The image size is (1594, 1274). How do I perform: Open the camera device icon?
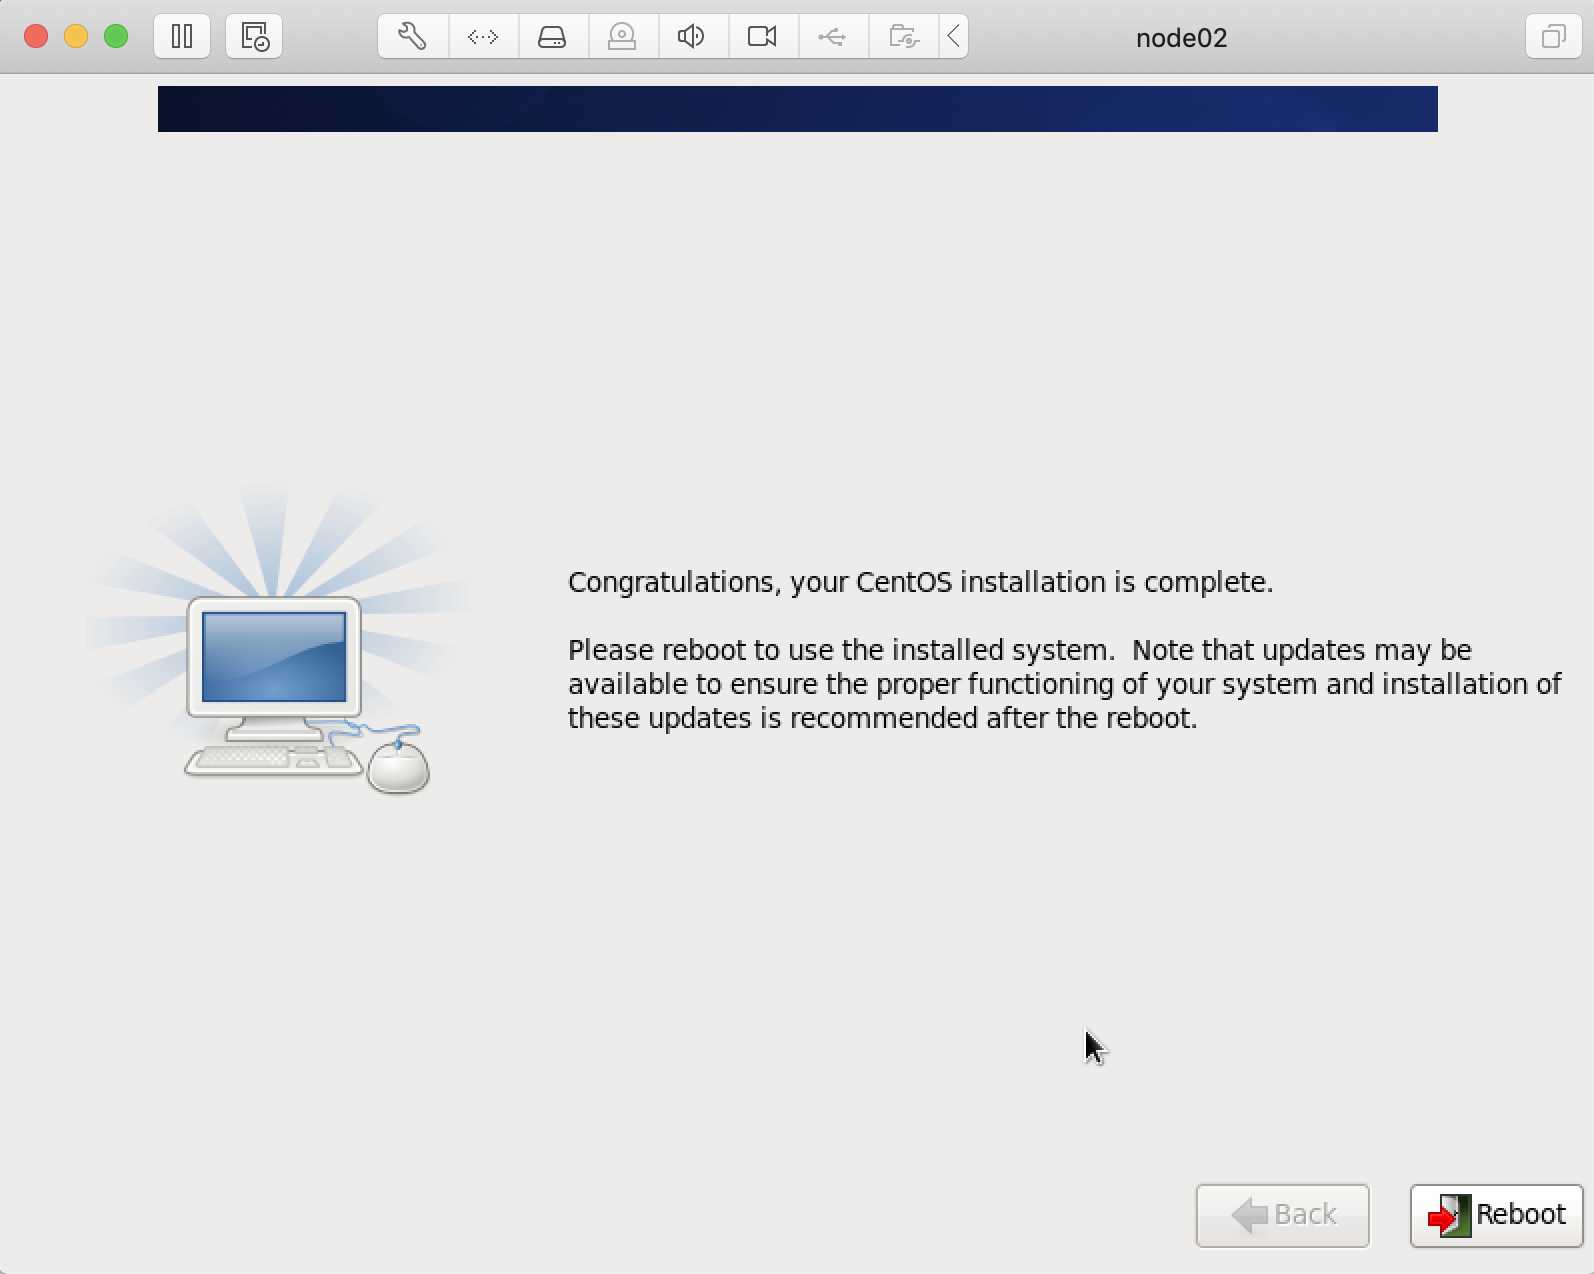click(763, 37)
